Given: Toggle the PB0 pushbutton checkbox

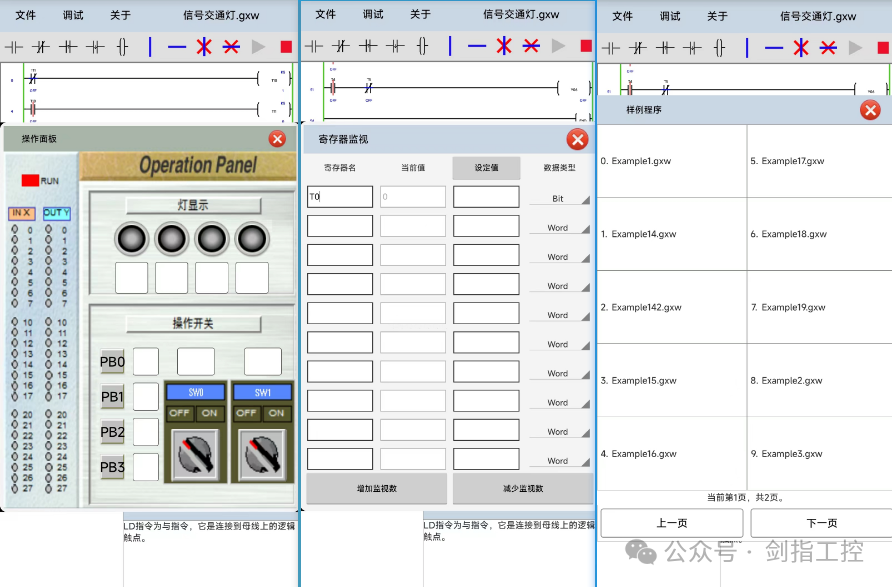Looking at the screenshot, I should point(146,362).
